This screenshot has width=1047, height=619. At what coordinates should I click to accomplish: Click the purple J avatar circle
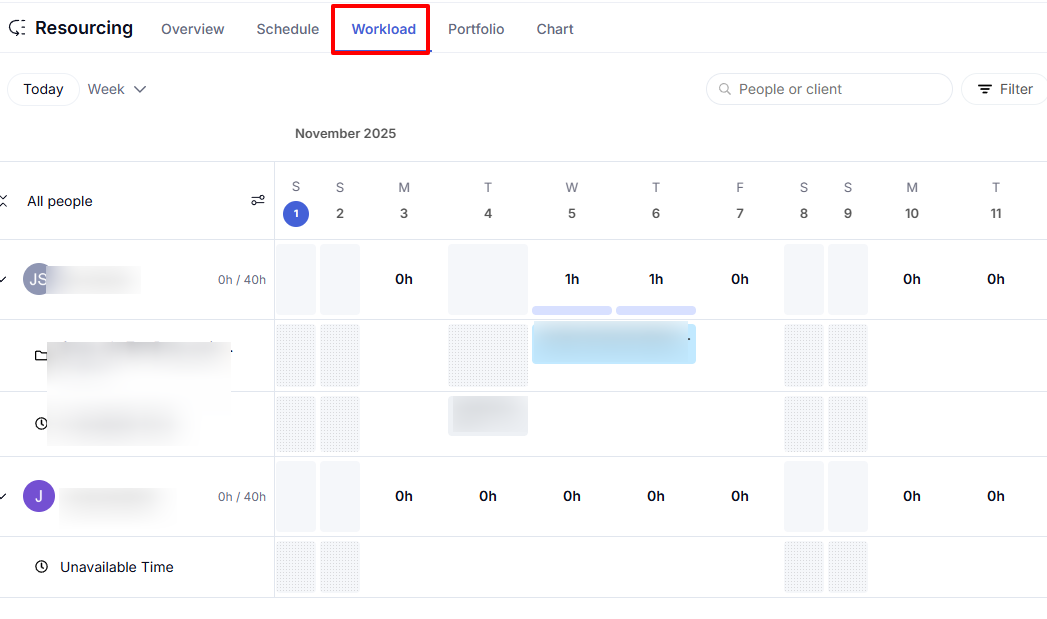[38, 496]
